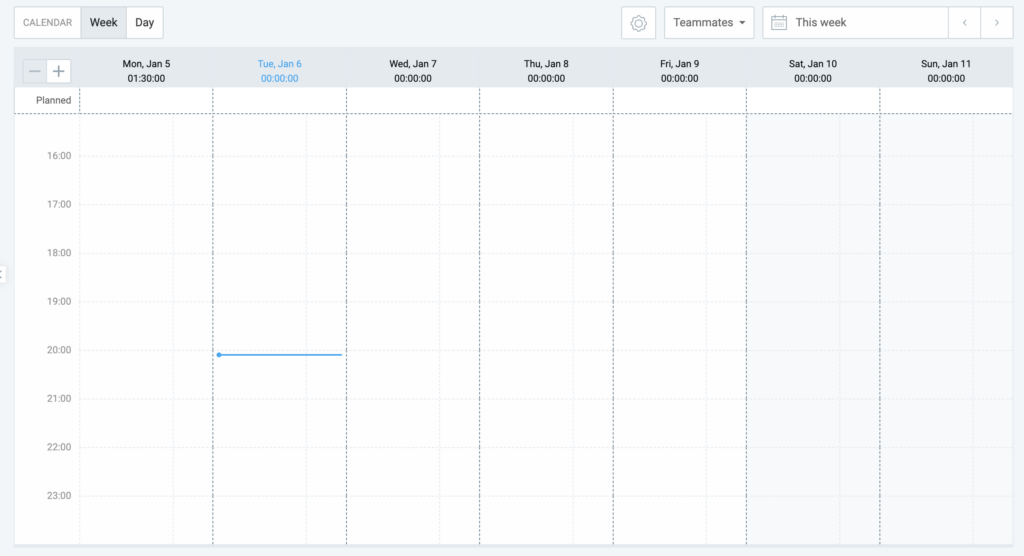The height and width of the screenshot is (556, 1024).
Task: Click the calendar icon in date picker
Action: coord(779,23)
